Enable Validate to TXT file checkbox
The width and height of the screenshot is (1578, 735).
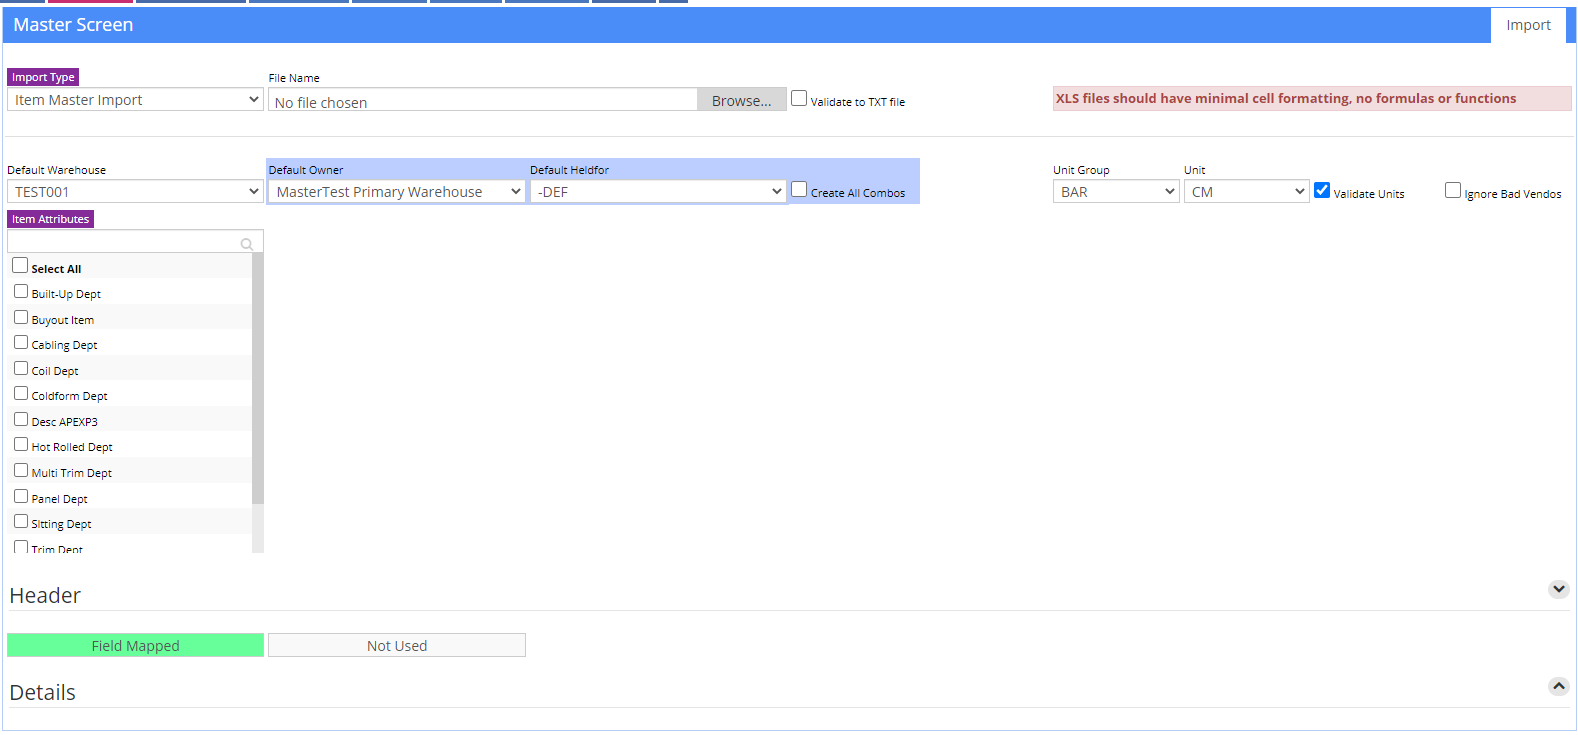pos(799,98)
